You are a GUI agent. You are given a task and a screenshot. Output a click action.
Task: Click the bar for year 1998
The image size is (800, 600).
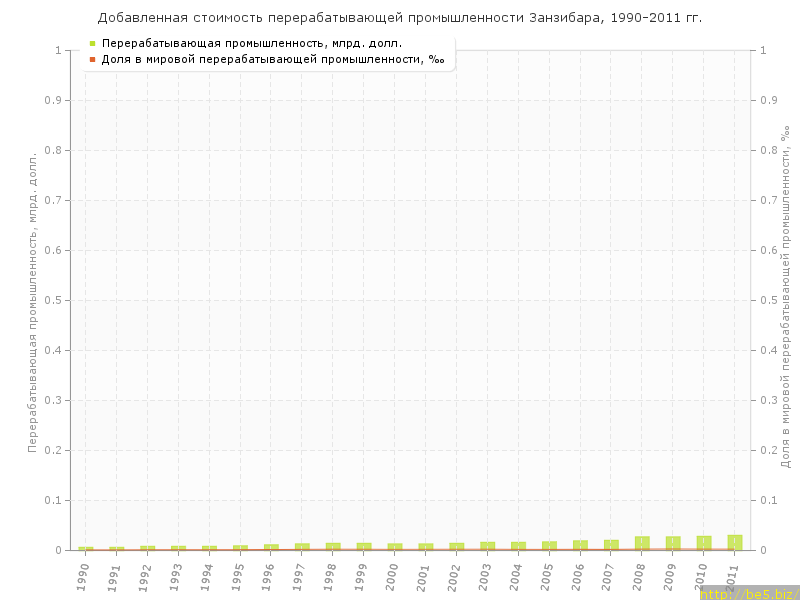333,546
